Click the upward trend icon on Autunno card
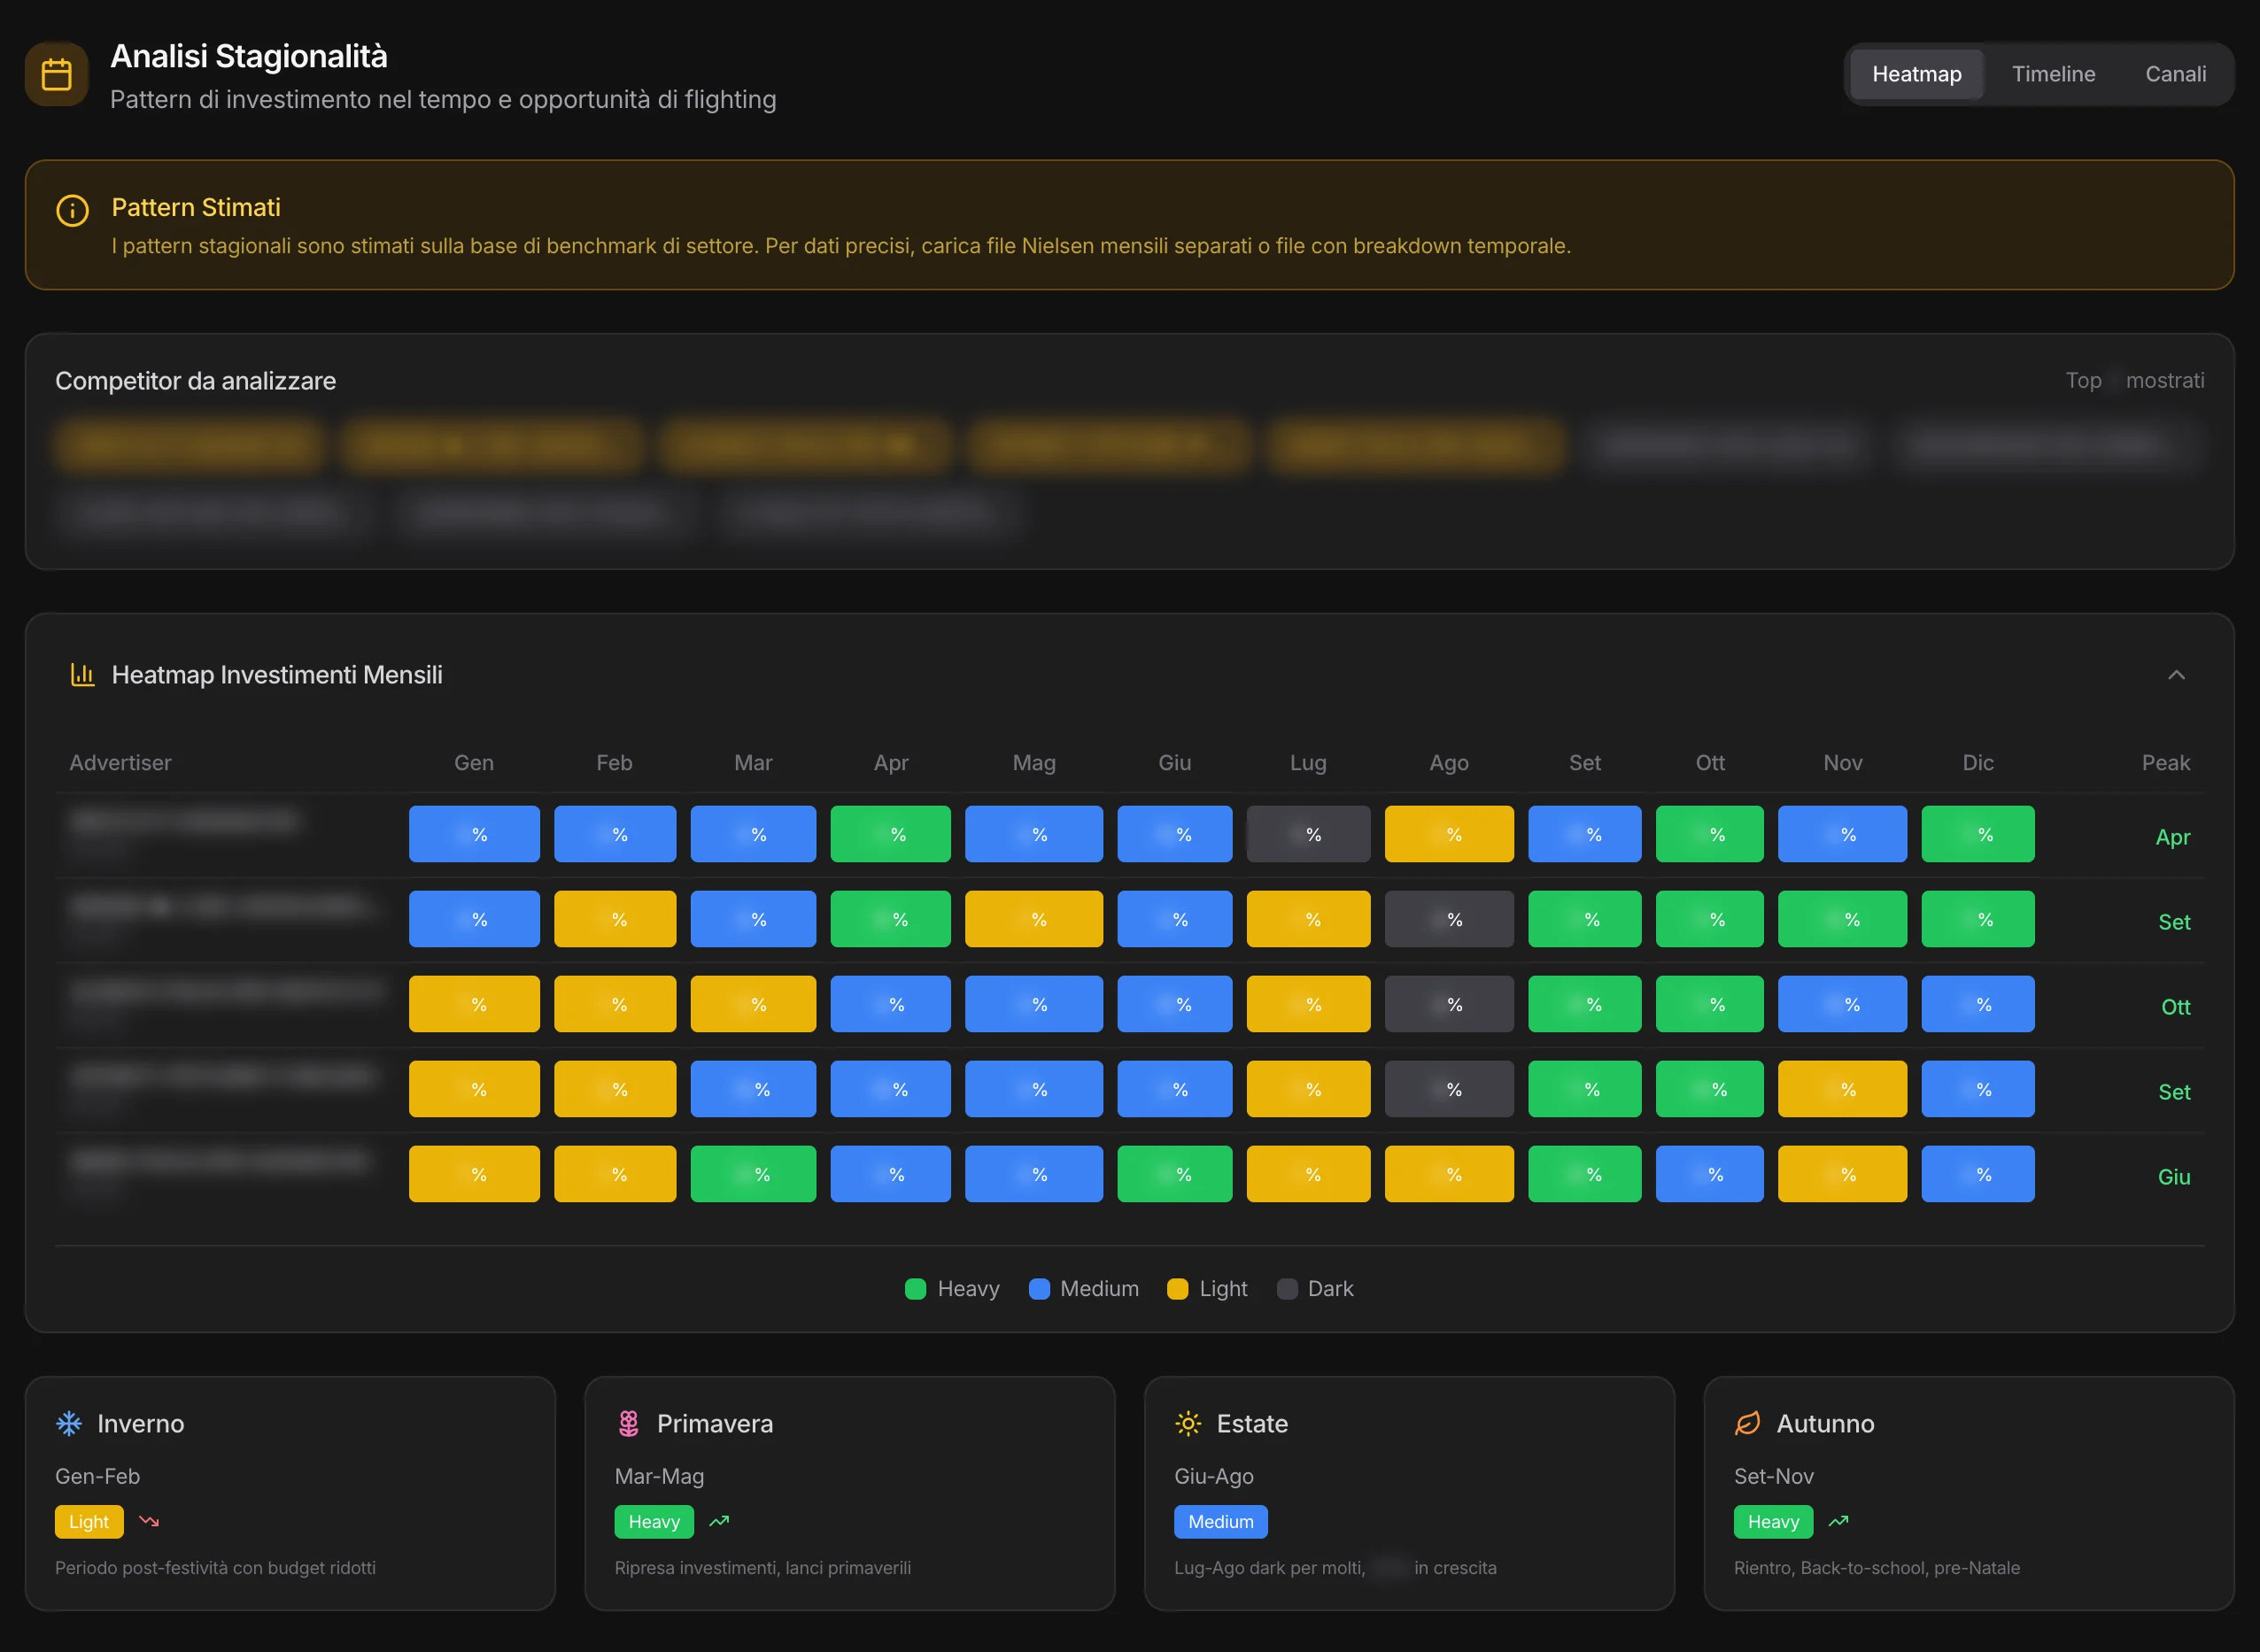 click(1838, 1521)
